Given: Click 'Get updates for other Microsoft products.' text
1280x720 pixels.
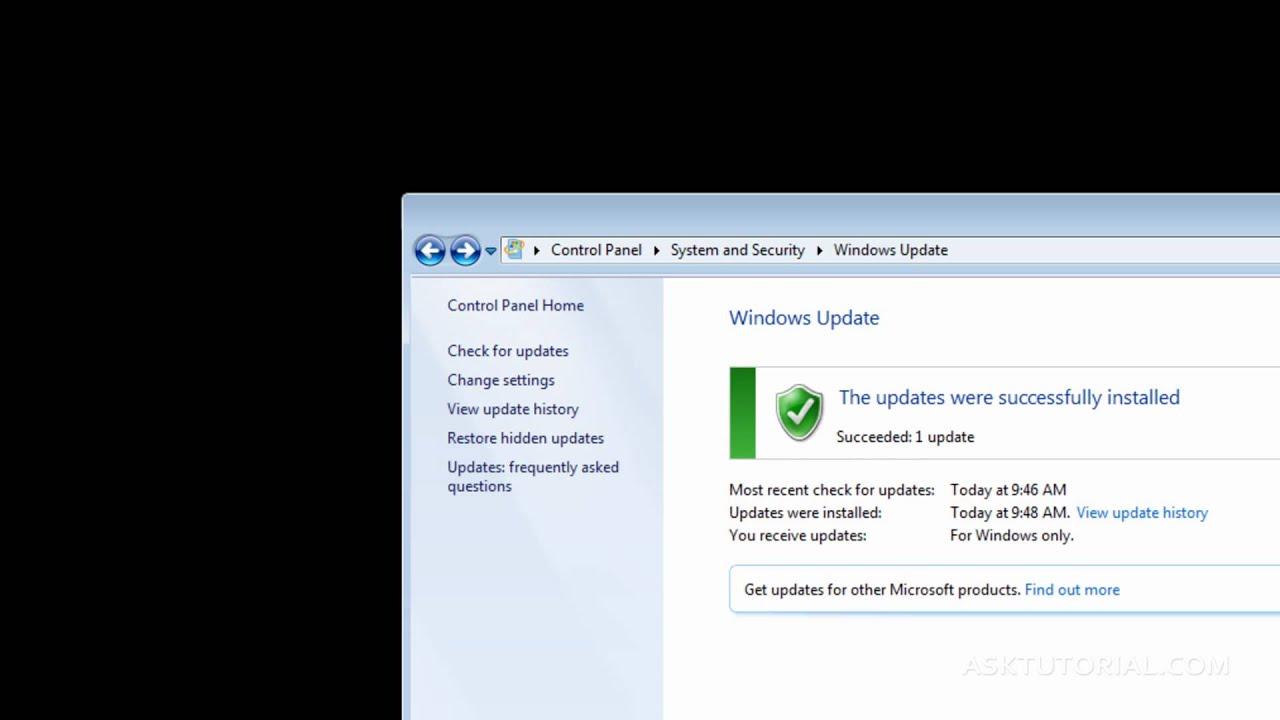Looking at the screenshot, I should (882, 589).
